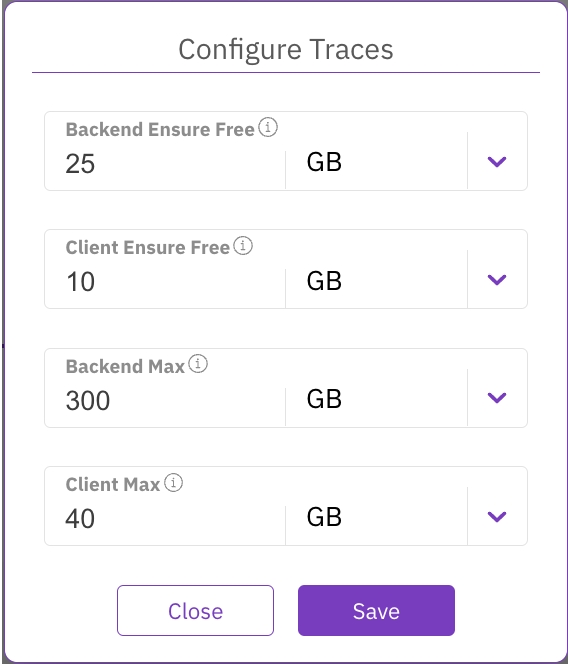568x664 pixels.
Task: Click the Client Ensure Free info icon
Action: pyautogui.click(x=243, y=245)
